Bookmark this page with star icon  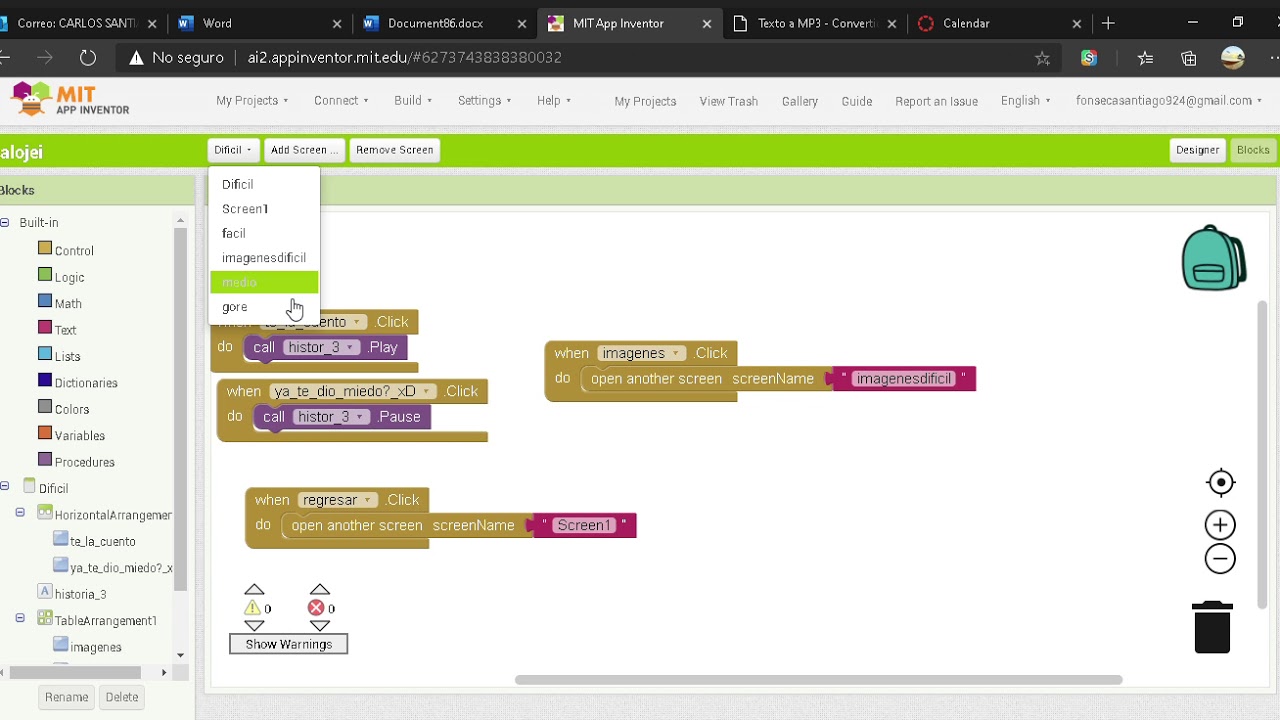(1042, 58)
